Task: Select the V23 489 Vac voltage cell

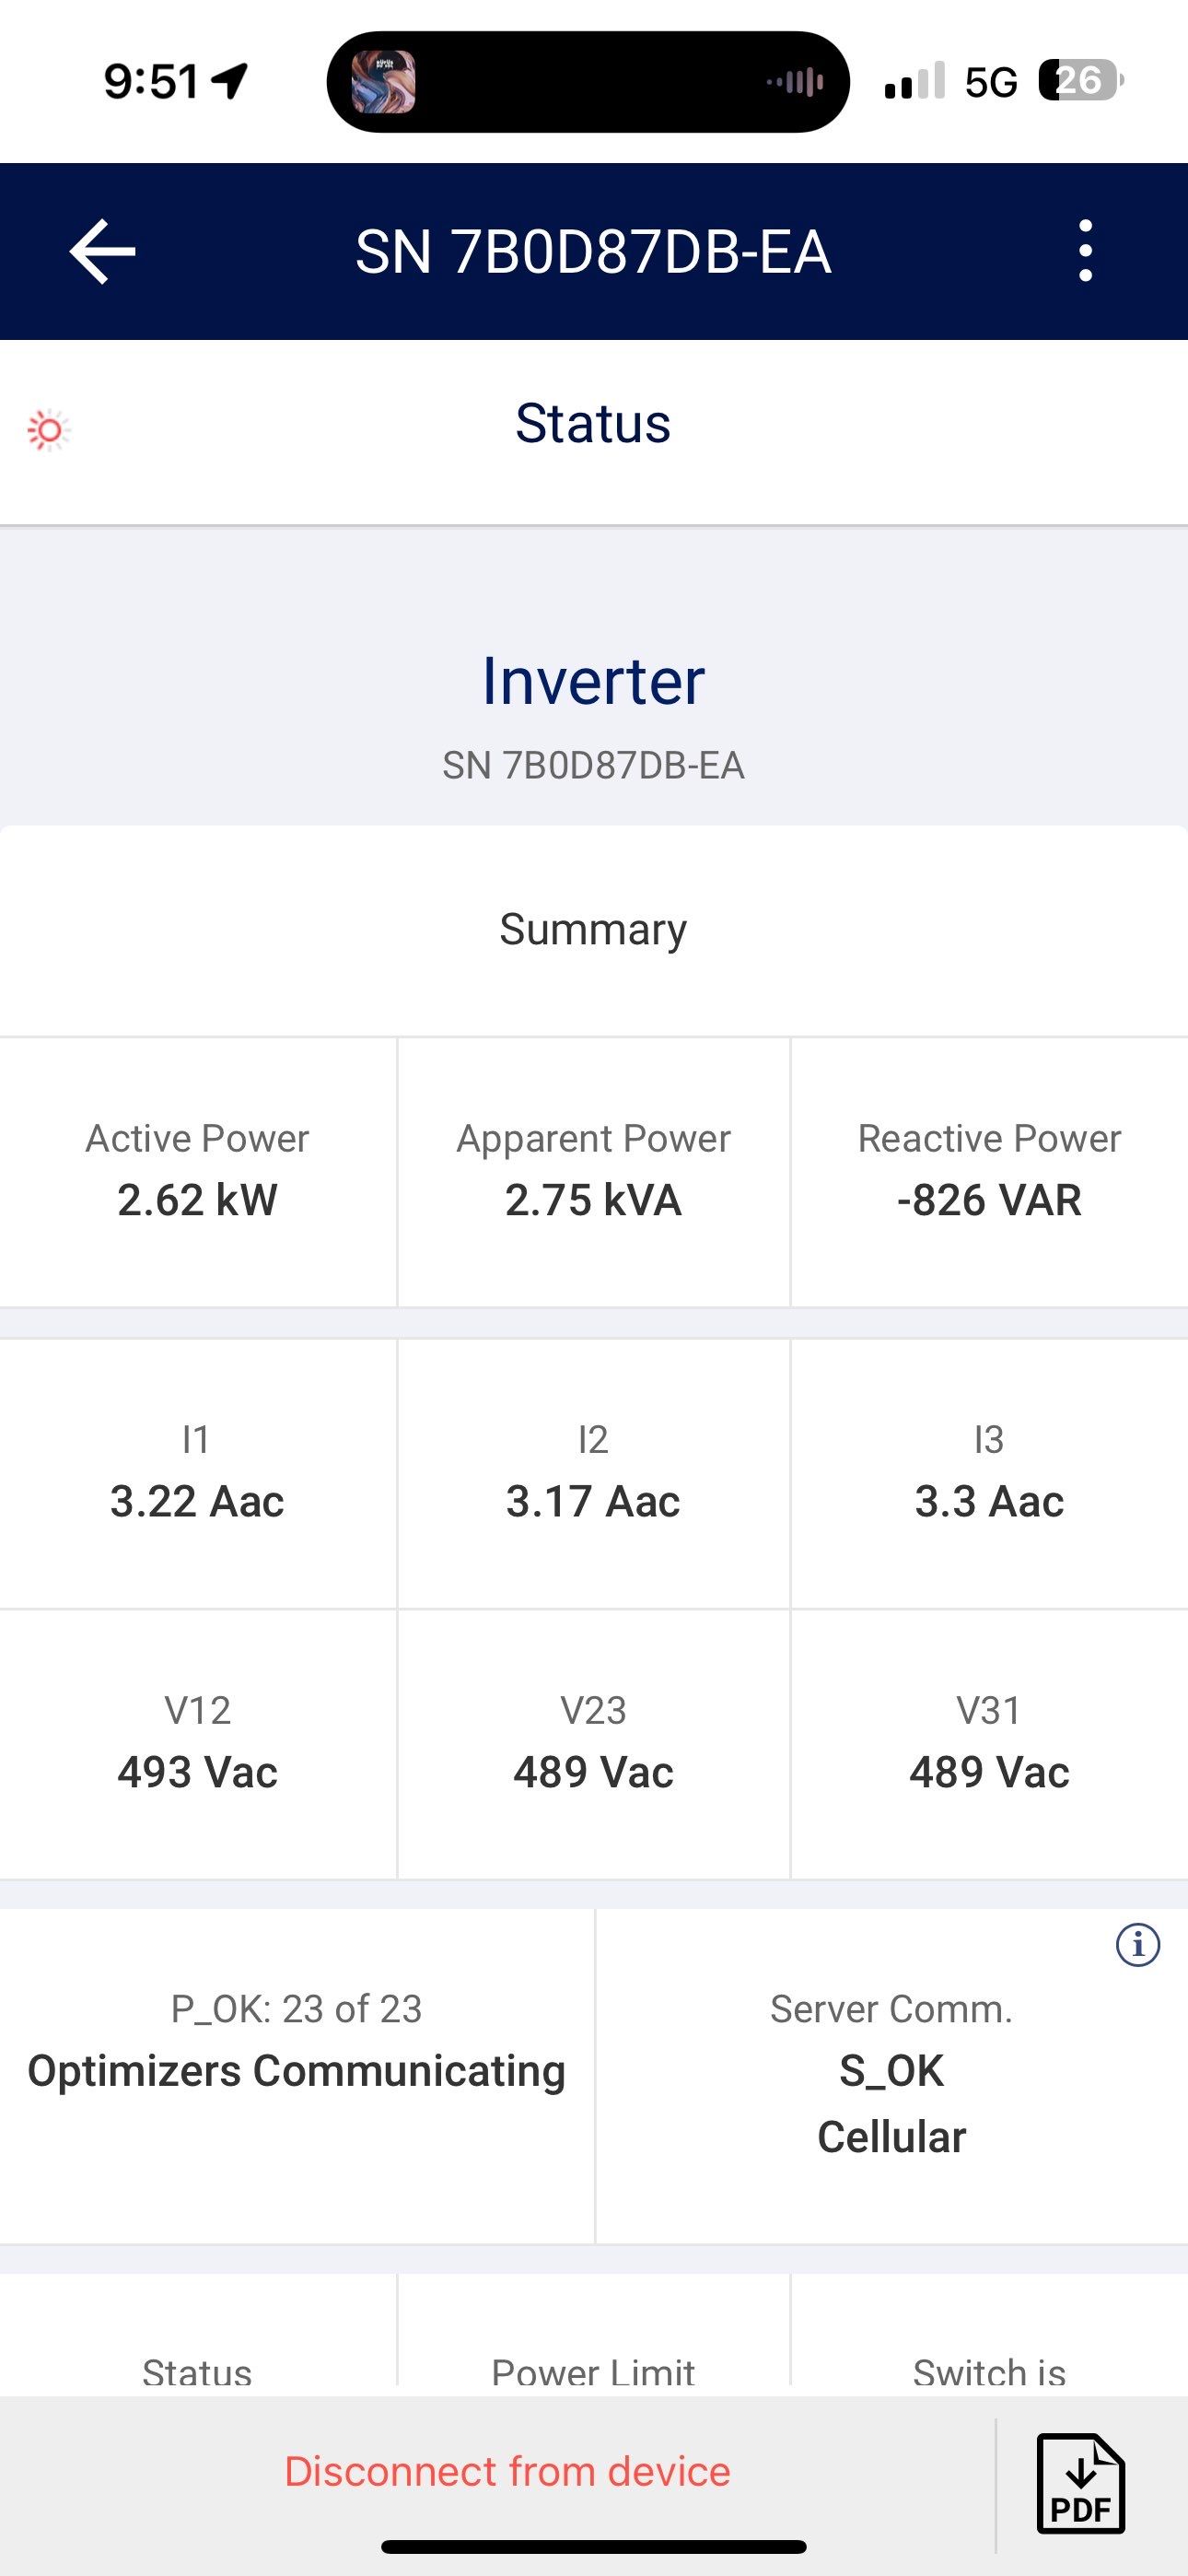Action: [x=593, y=1744]
